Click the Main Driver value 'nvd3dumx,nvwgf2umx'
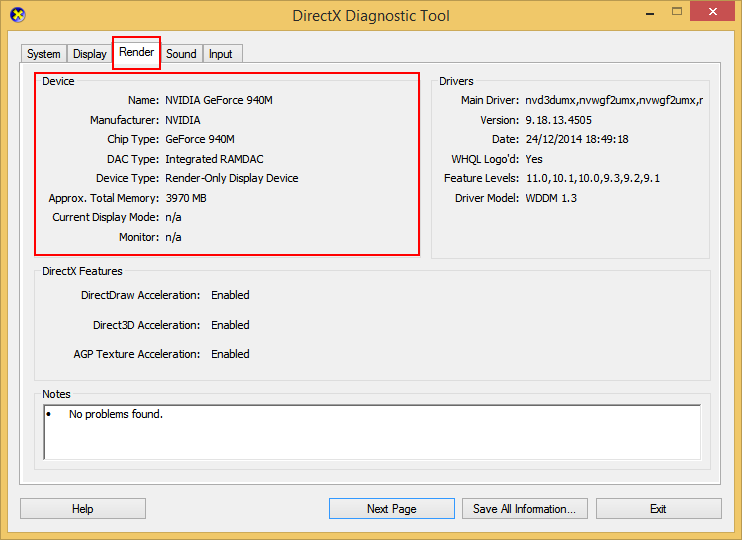Viewport: 742px width, 540px height. [x=614, y=100]
